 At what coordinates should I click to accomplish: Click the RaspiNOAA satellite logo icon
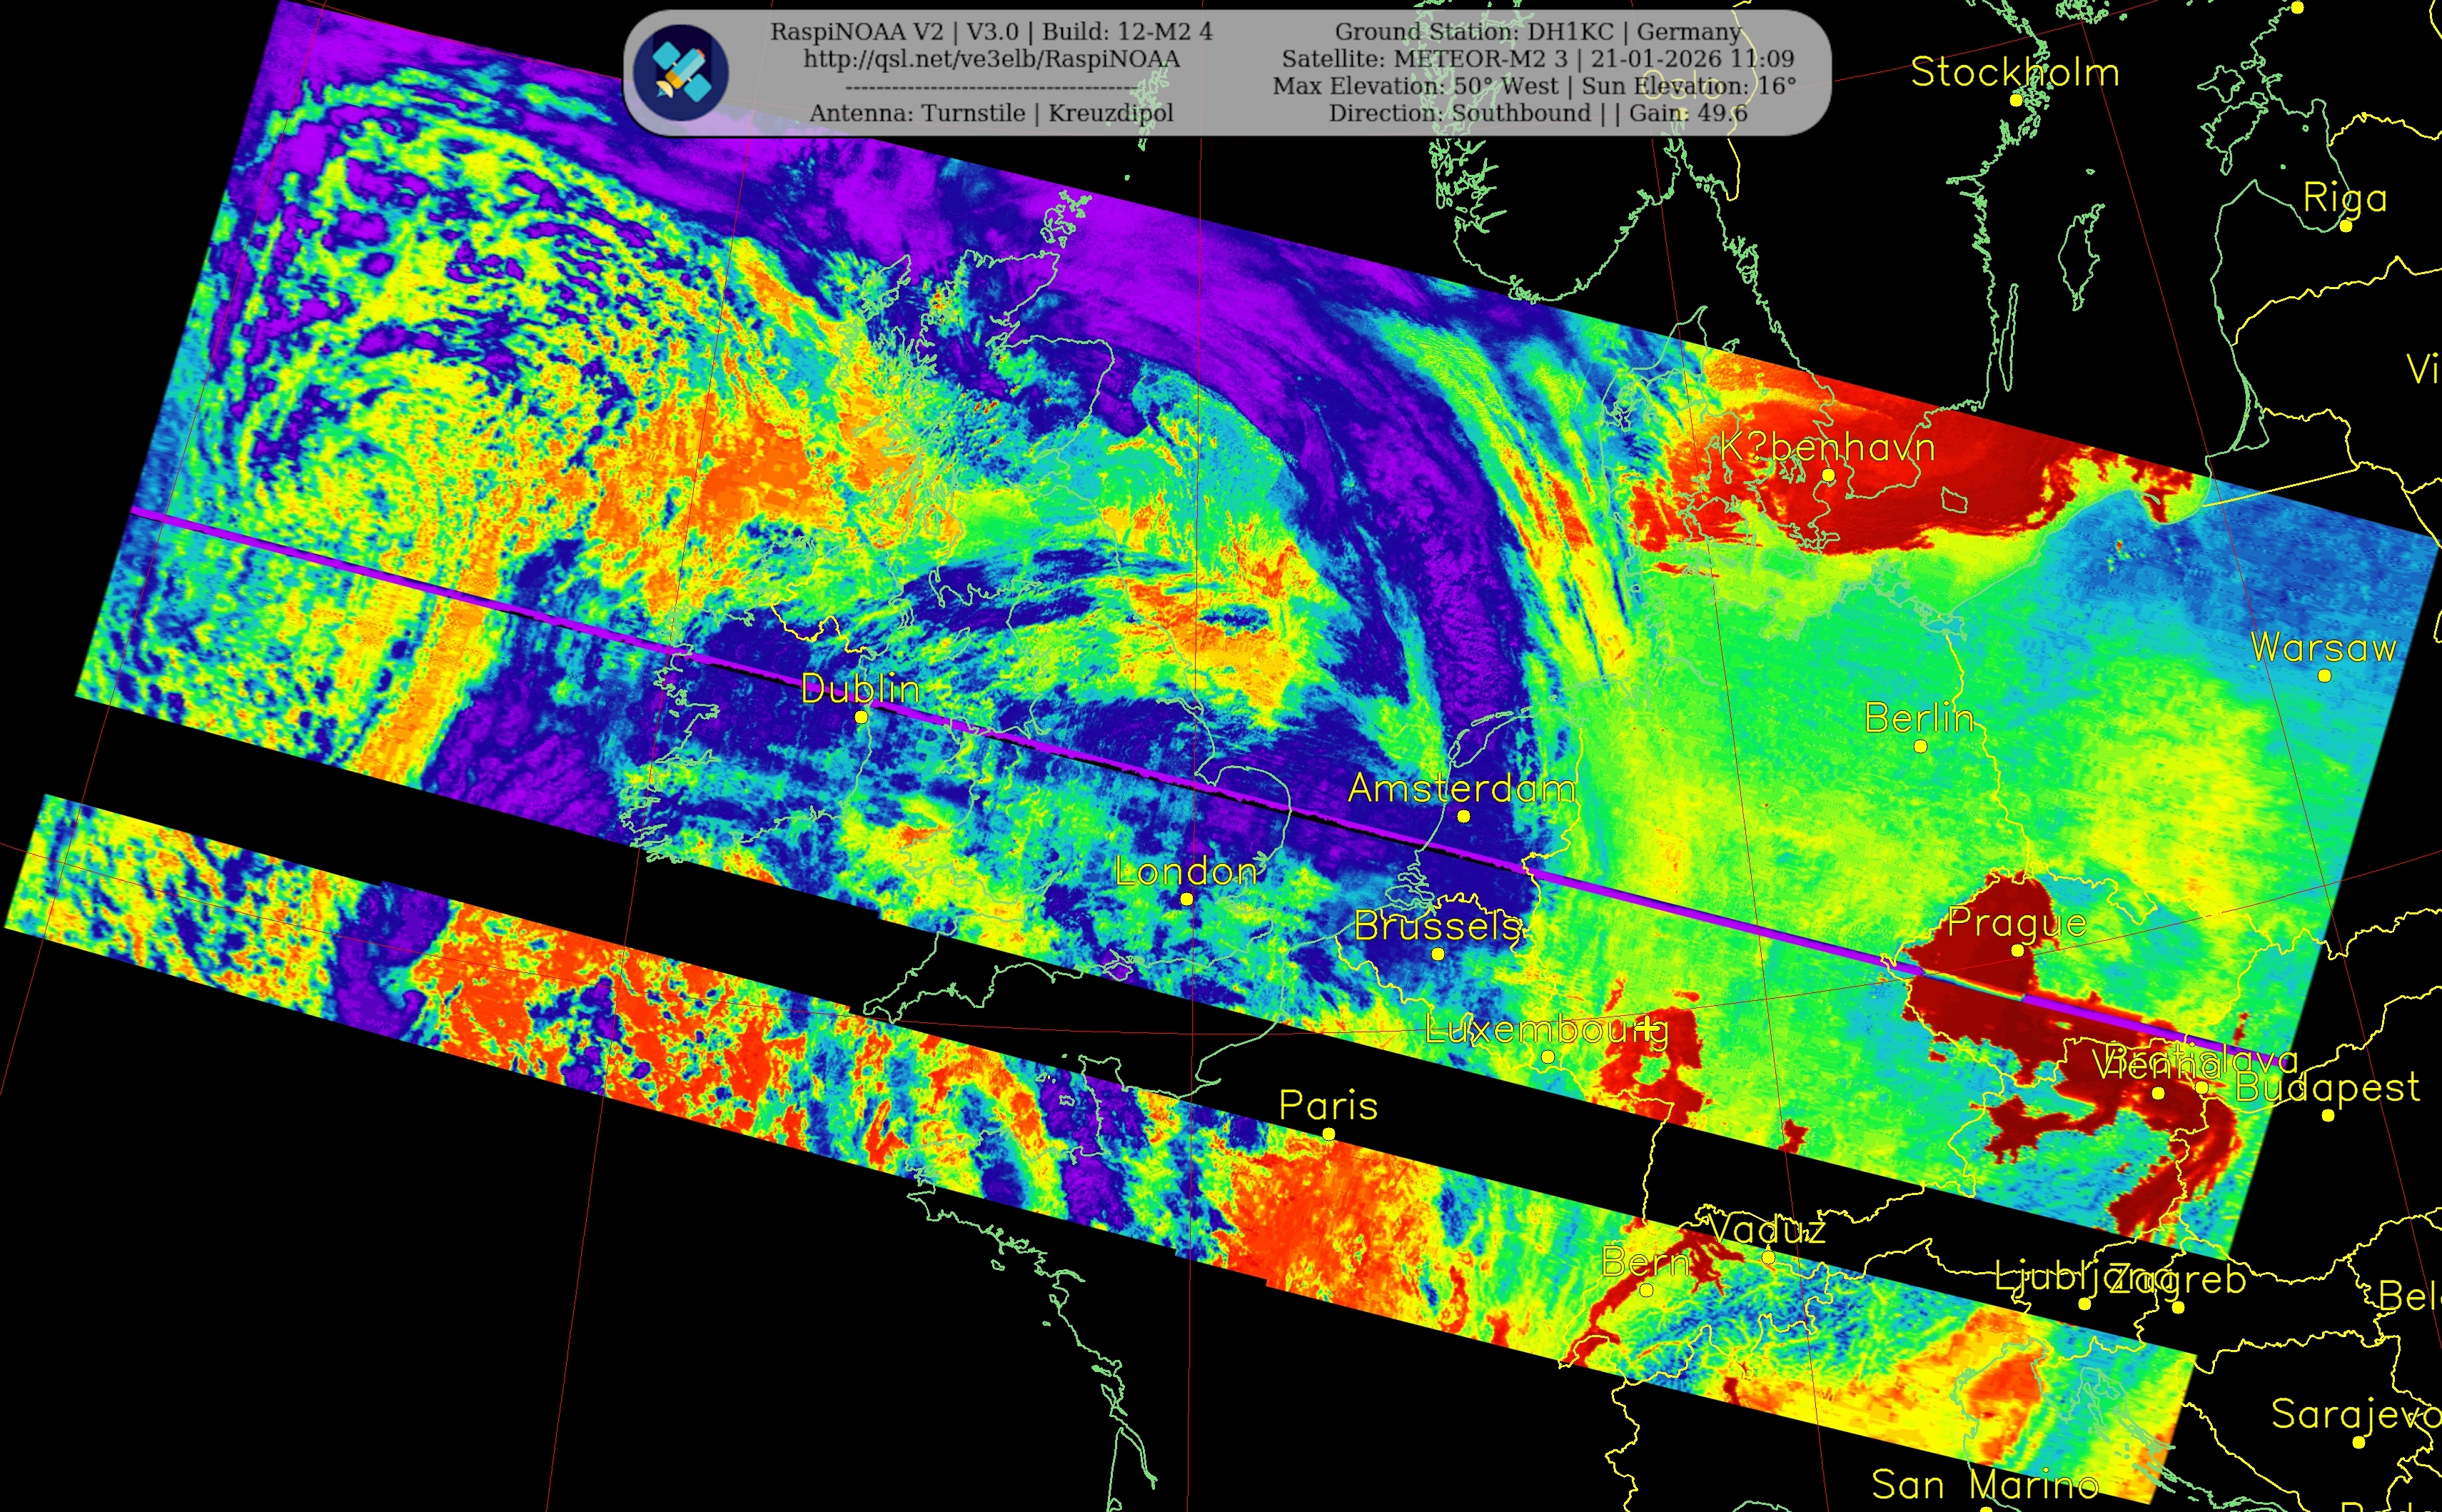pos(681,73)
